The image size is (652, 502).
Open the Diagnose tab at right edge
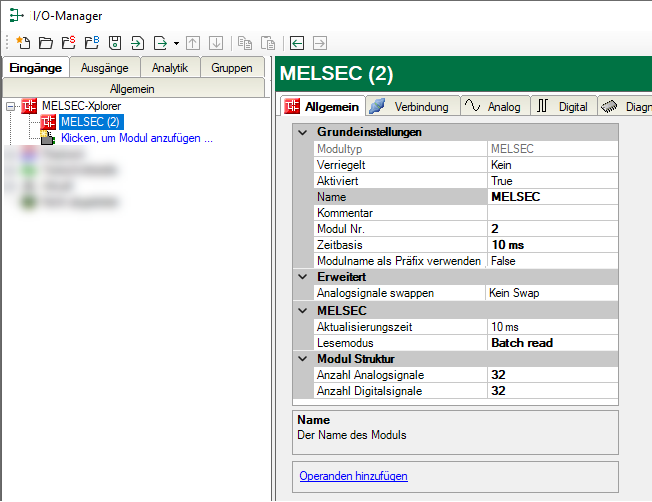pyautogui.click(x=625, y=106)
